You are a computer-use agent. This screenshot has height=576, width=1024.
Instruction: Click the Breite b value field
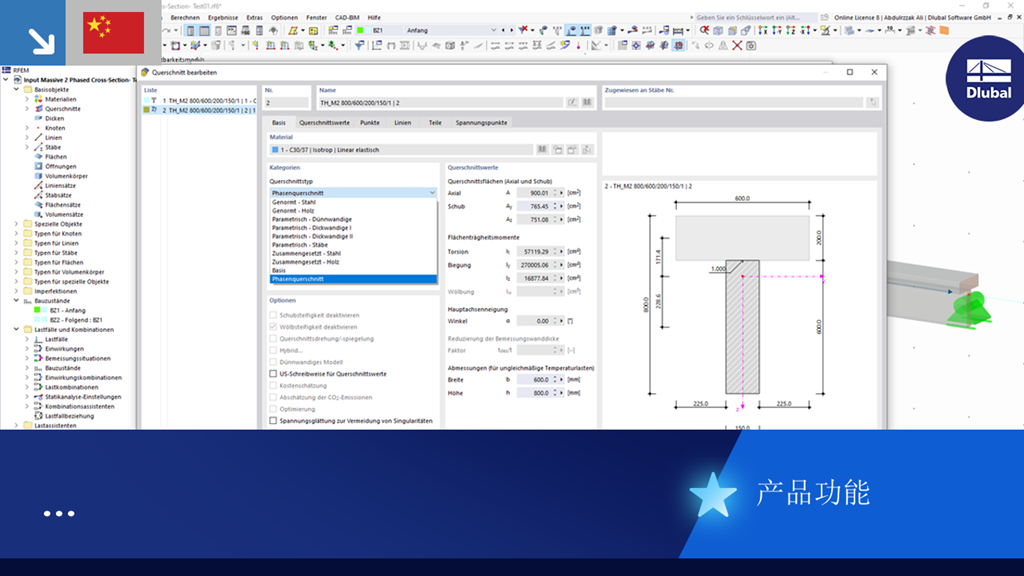534,379
